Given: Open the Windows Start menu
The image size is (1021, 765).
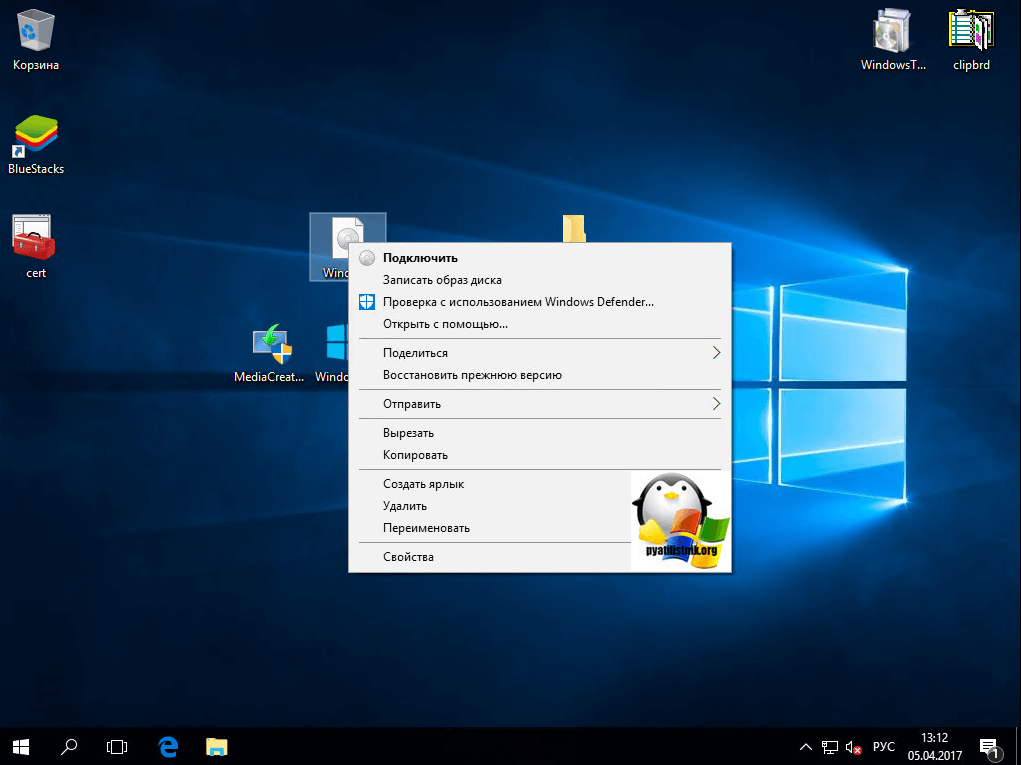Looking at the screenshot, I should coord(21,746).
